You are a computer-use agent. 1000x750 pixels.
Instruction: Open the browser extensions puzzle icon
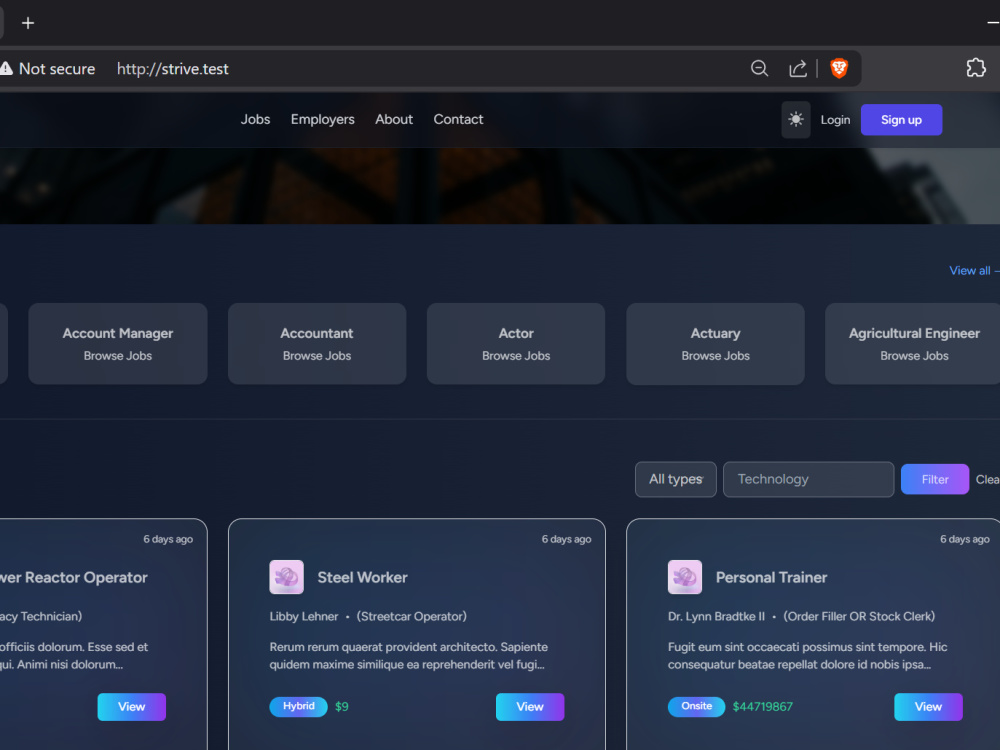[x=976, y=68]
